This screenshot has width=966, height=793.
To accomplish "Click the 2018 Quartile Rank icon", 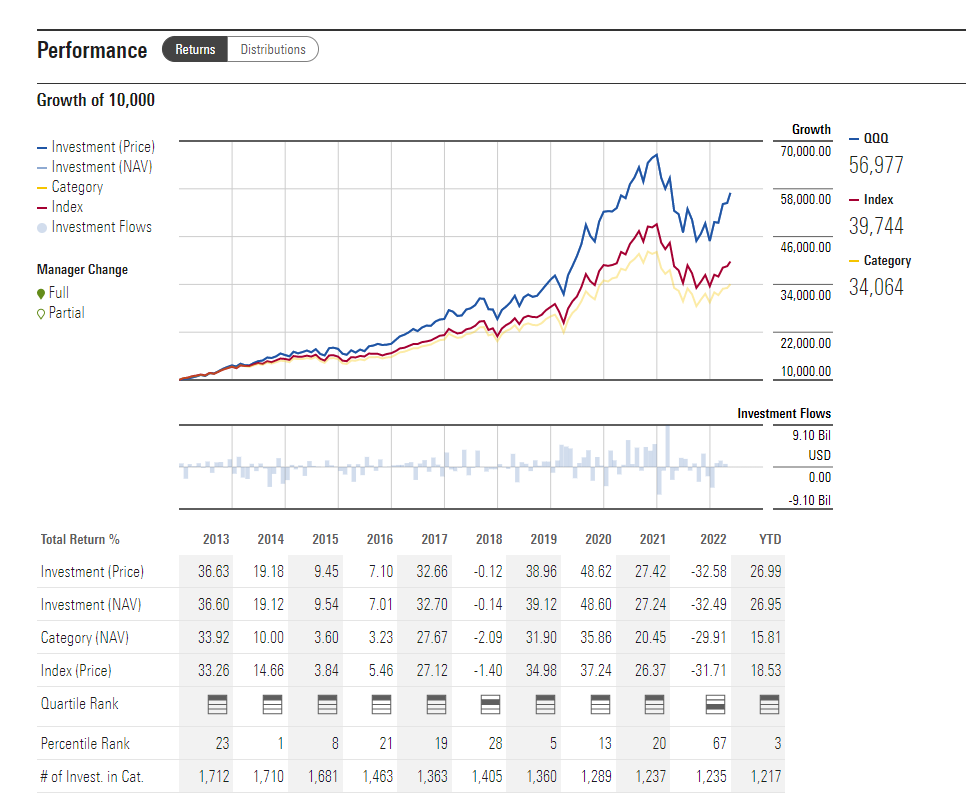I will click(489, 705).
